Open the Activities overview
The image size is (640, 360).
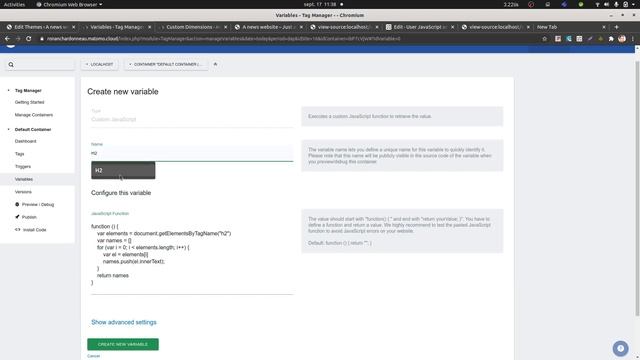pos(14,4)
